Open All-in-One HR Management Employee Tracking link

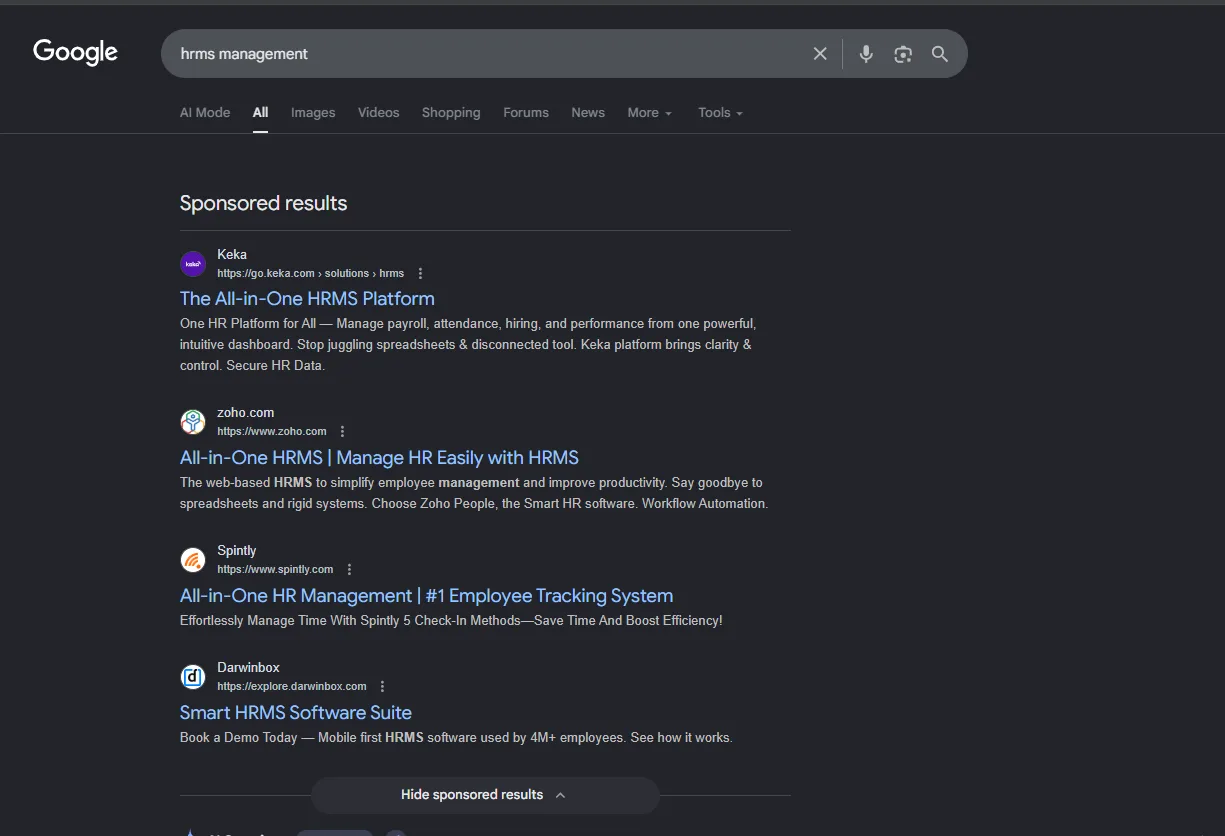pos(426,595)
